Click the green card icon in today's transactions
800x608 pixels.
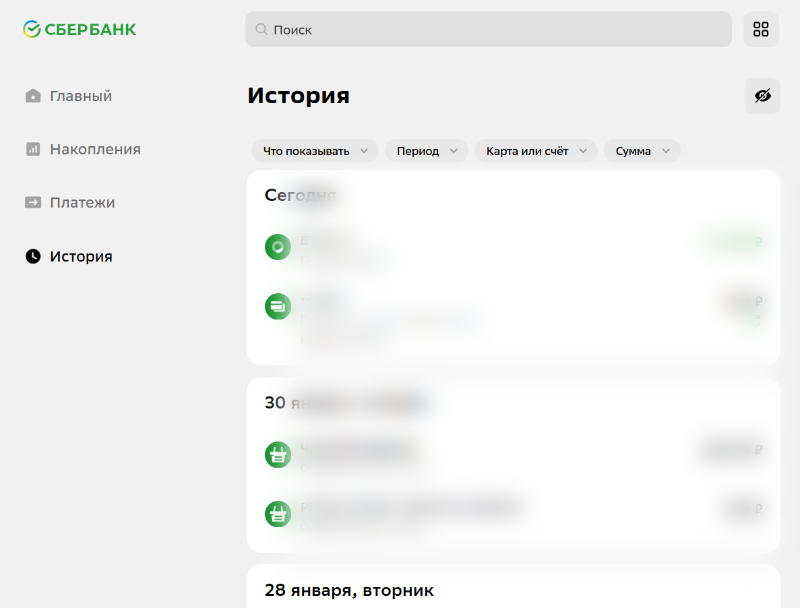click(x=277, y=306)
